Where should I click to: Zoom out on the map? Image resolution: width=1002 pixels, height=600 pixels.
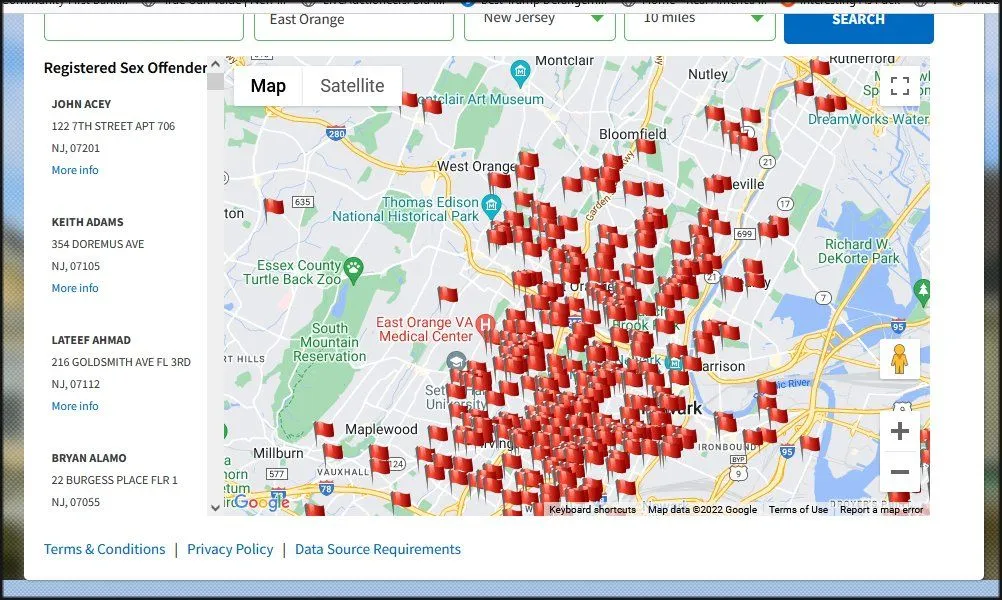coord(899,472)
